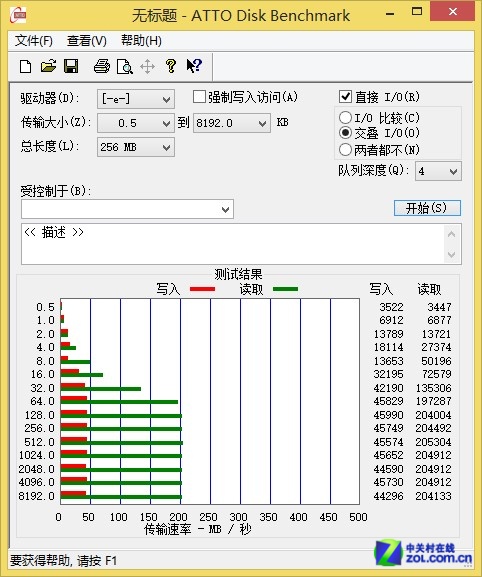Click the description scrollbar up arrow
Viewport: 482px width, 577px height.
pos(452,234)
